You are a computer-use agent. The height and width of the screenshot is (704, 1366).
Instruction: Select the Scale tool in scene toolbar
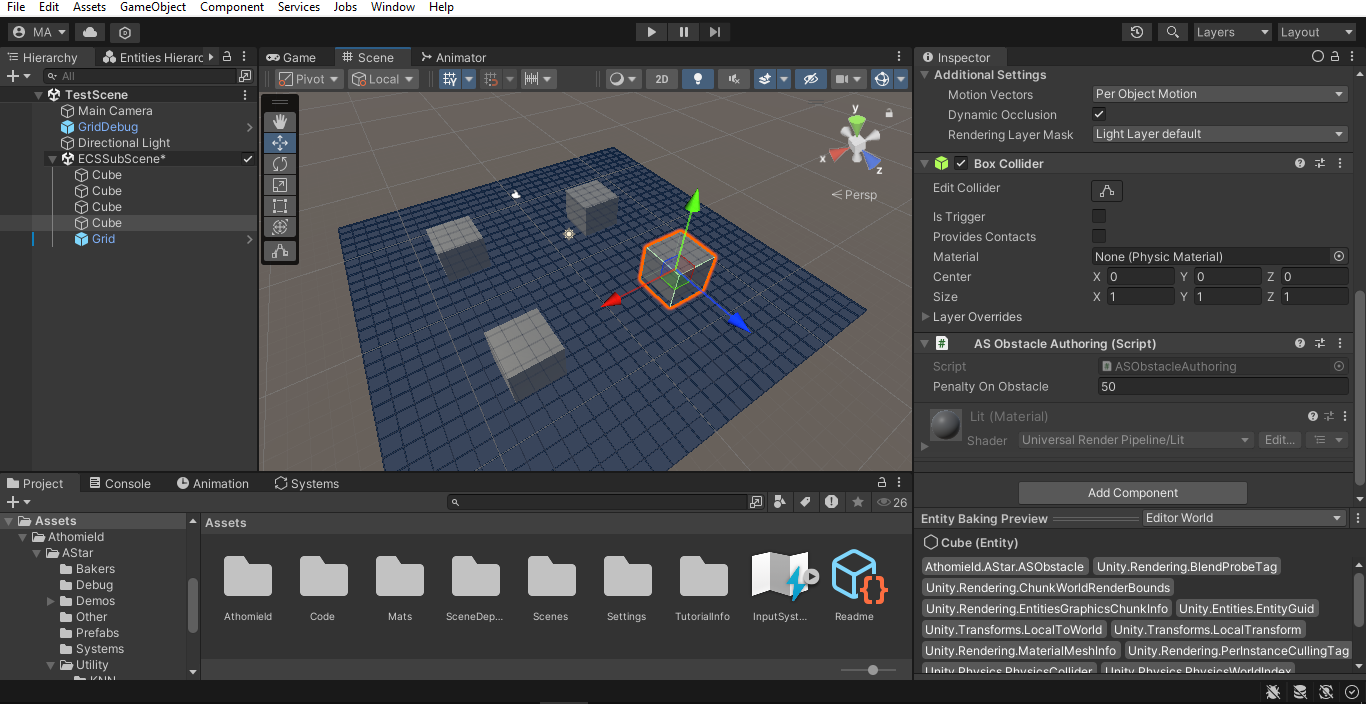pos(280,185)
